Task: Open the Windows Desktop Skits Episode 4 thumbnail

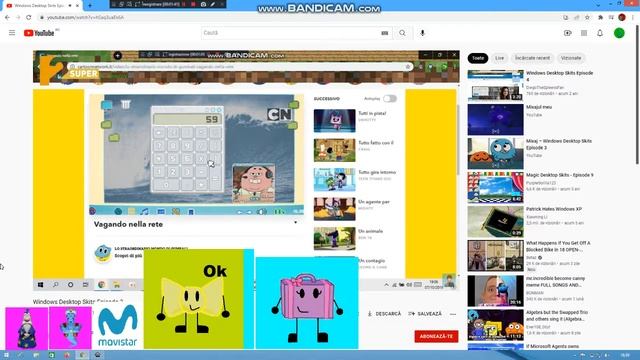Action: (x=496, y=85)
